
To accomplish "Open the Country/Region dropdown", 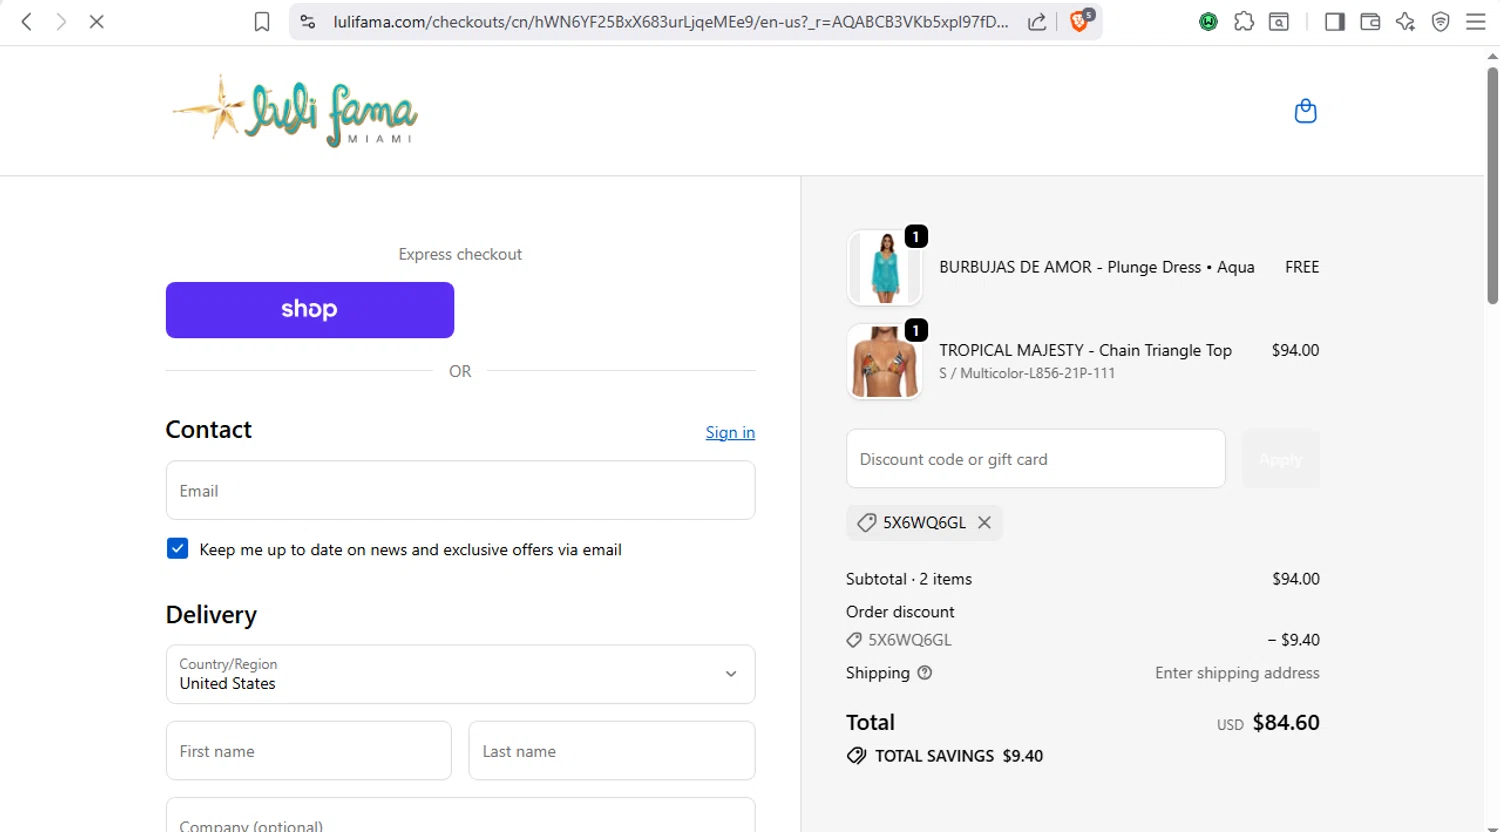I will click(460, 674).
